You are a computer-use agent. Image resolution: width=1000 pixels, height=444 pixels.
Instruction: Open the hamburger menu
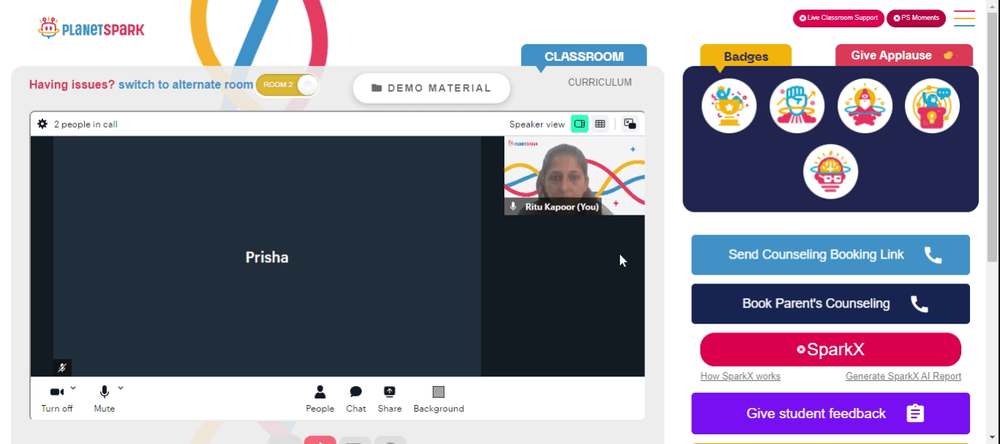tap(964, 18)
